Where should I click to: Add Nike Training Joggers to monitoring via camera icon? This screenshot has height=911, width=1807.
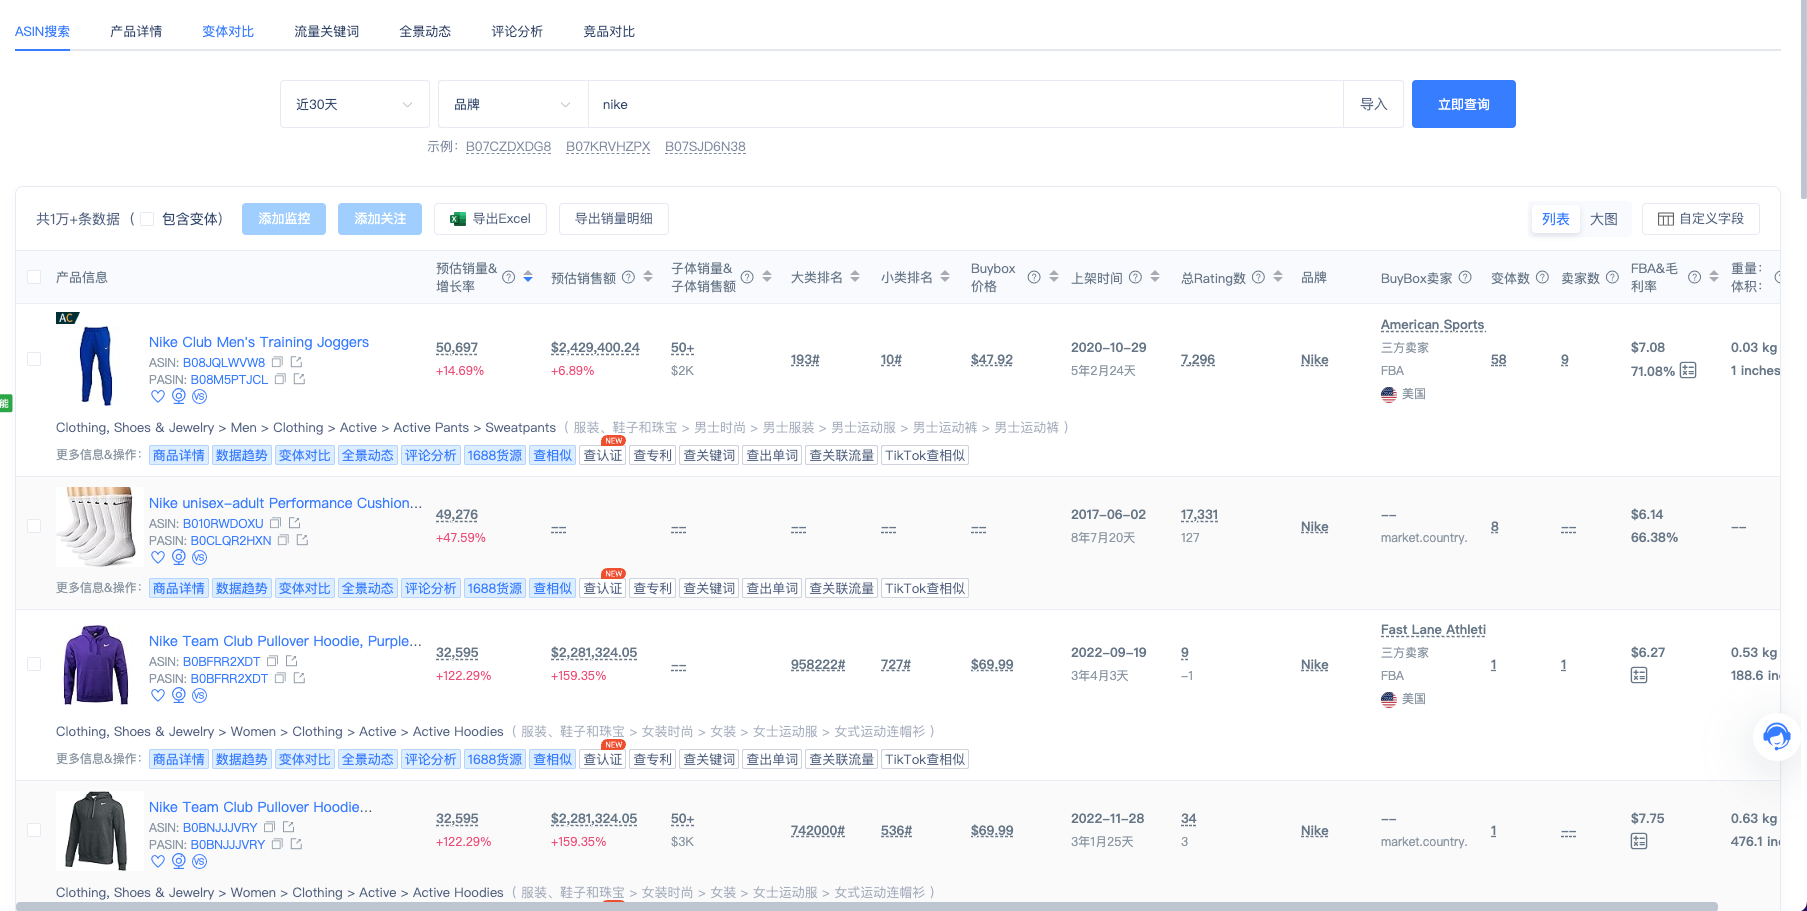click(179, 396)
